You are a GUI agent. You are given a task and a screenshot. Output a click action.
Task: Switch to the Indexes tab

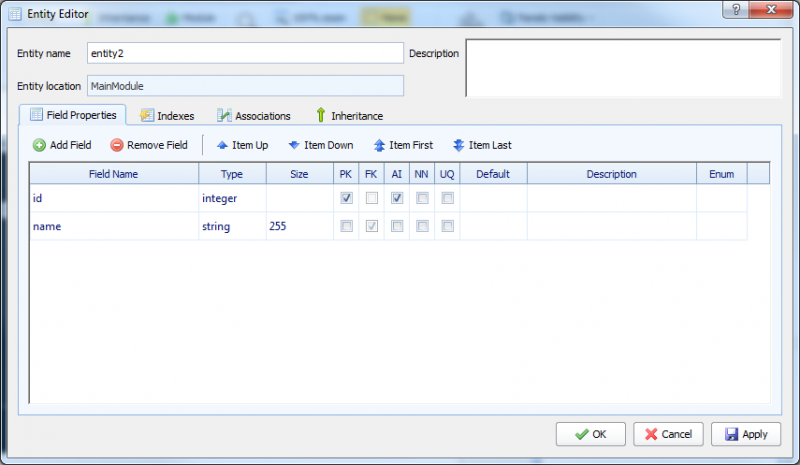167,116
